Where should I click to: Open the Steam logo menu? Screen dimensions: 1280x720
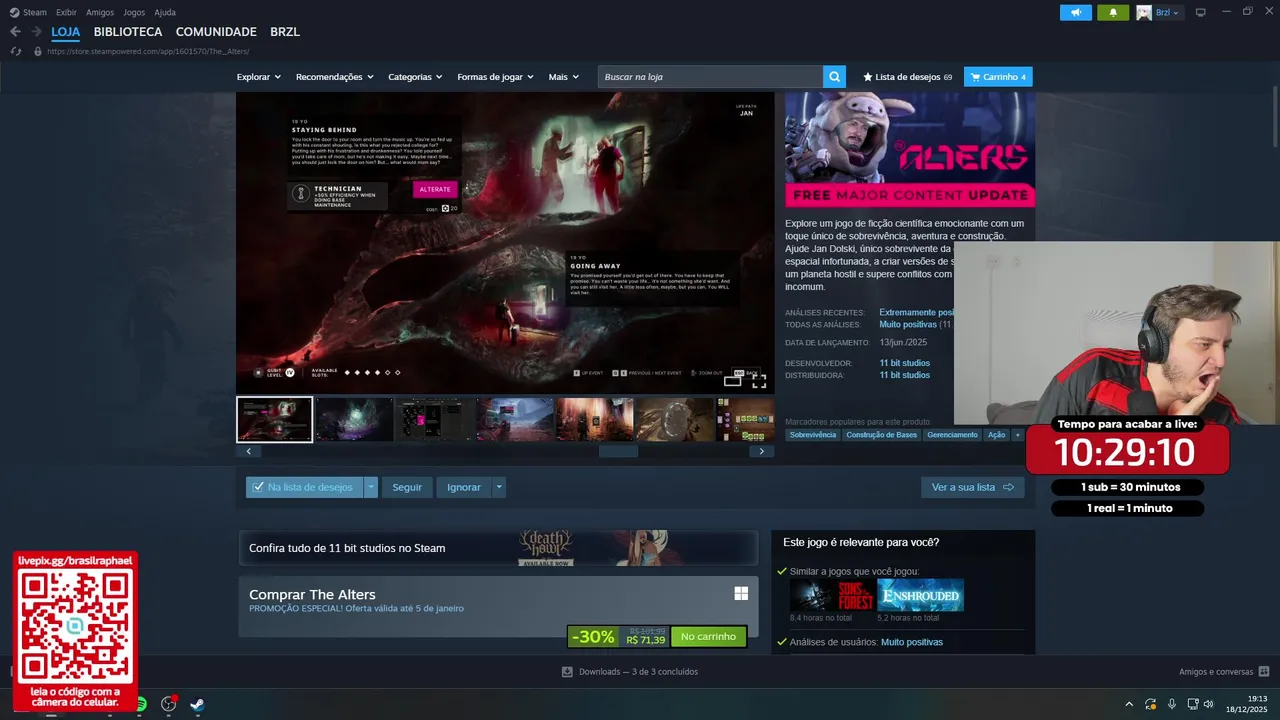point(28,12)
